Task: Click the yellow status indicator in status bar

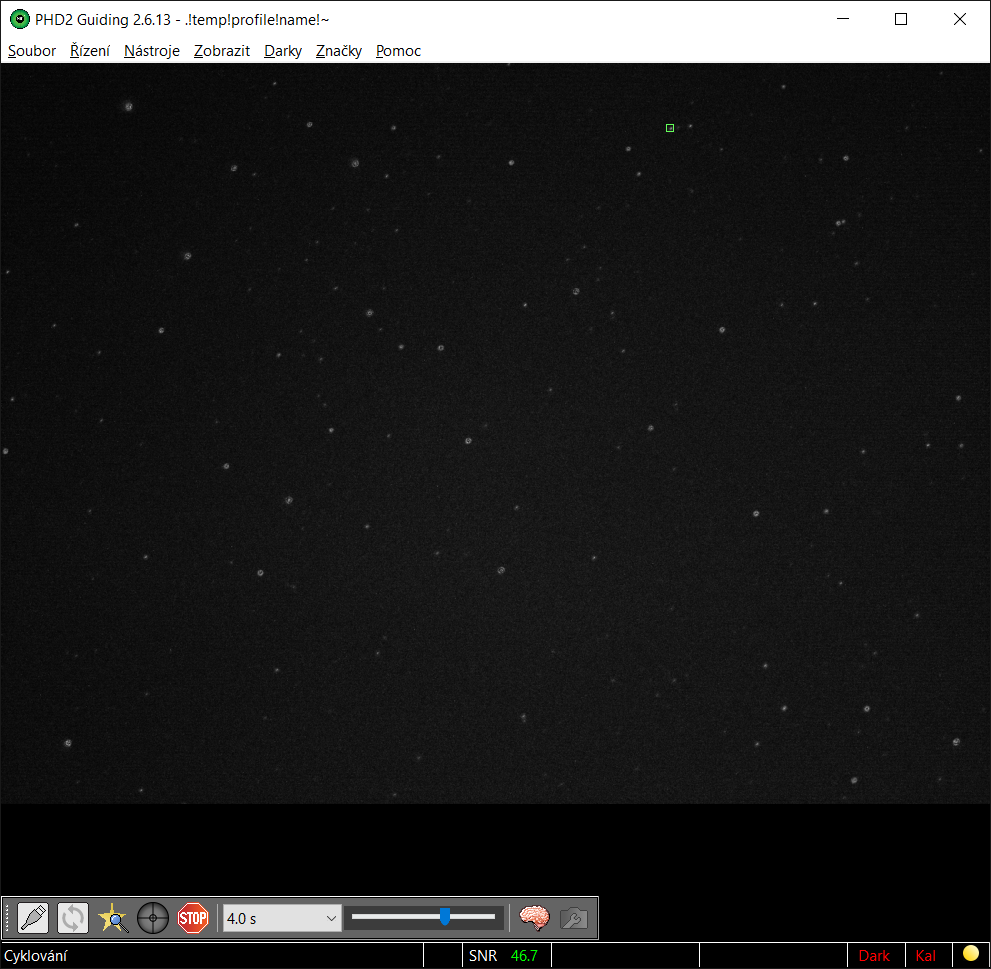Action: tap(971, 953)
